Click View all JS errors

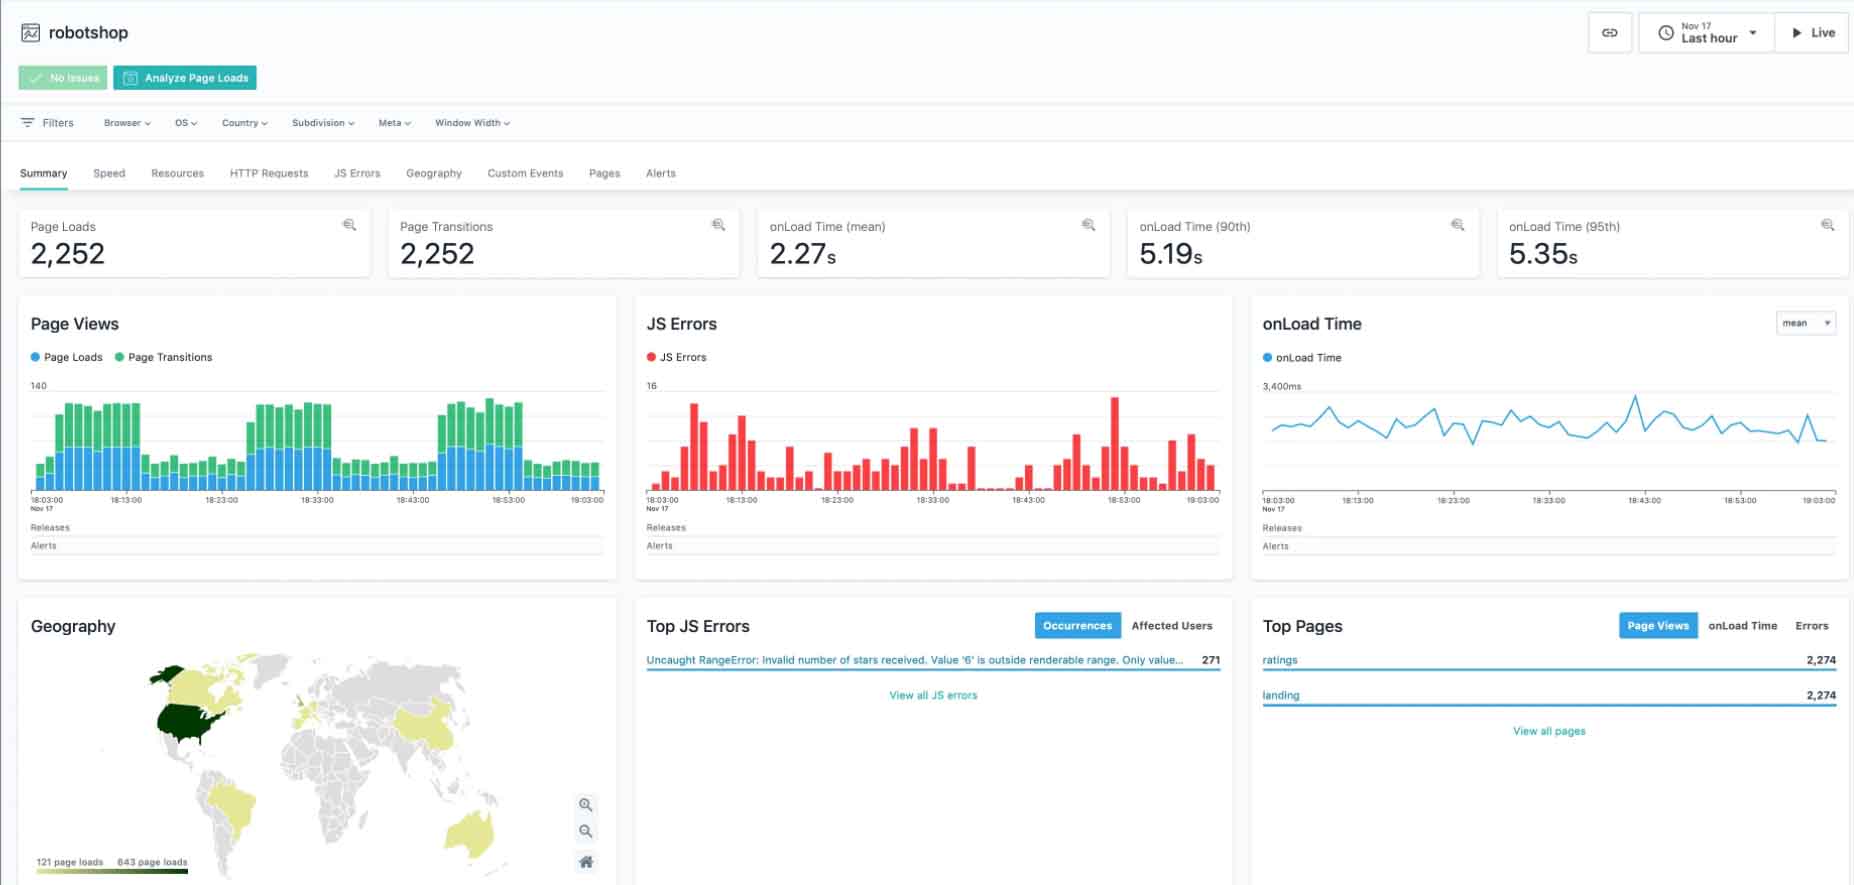(933, 695)
